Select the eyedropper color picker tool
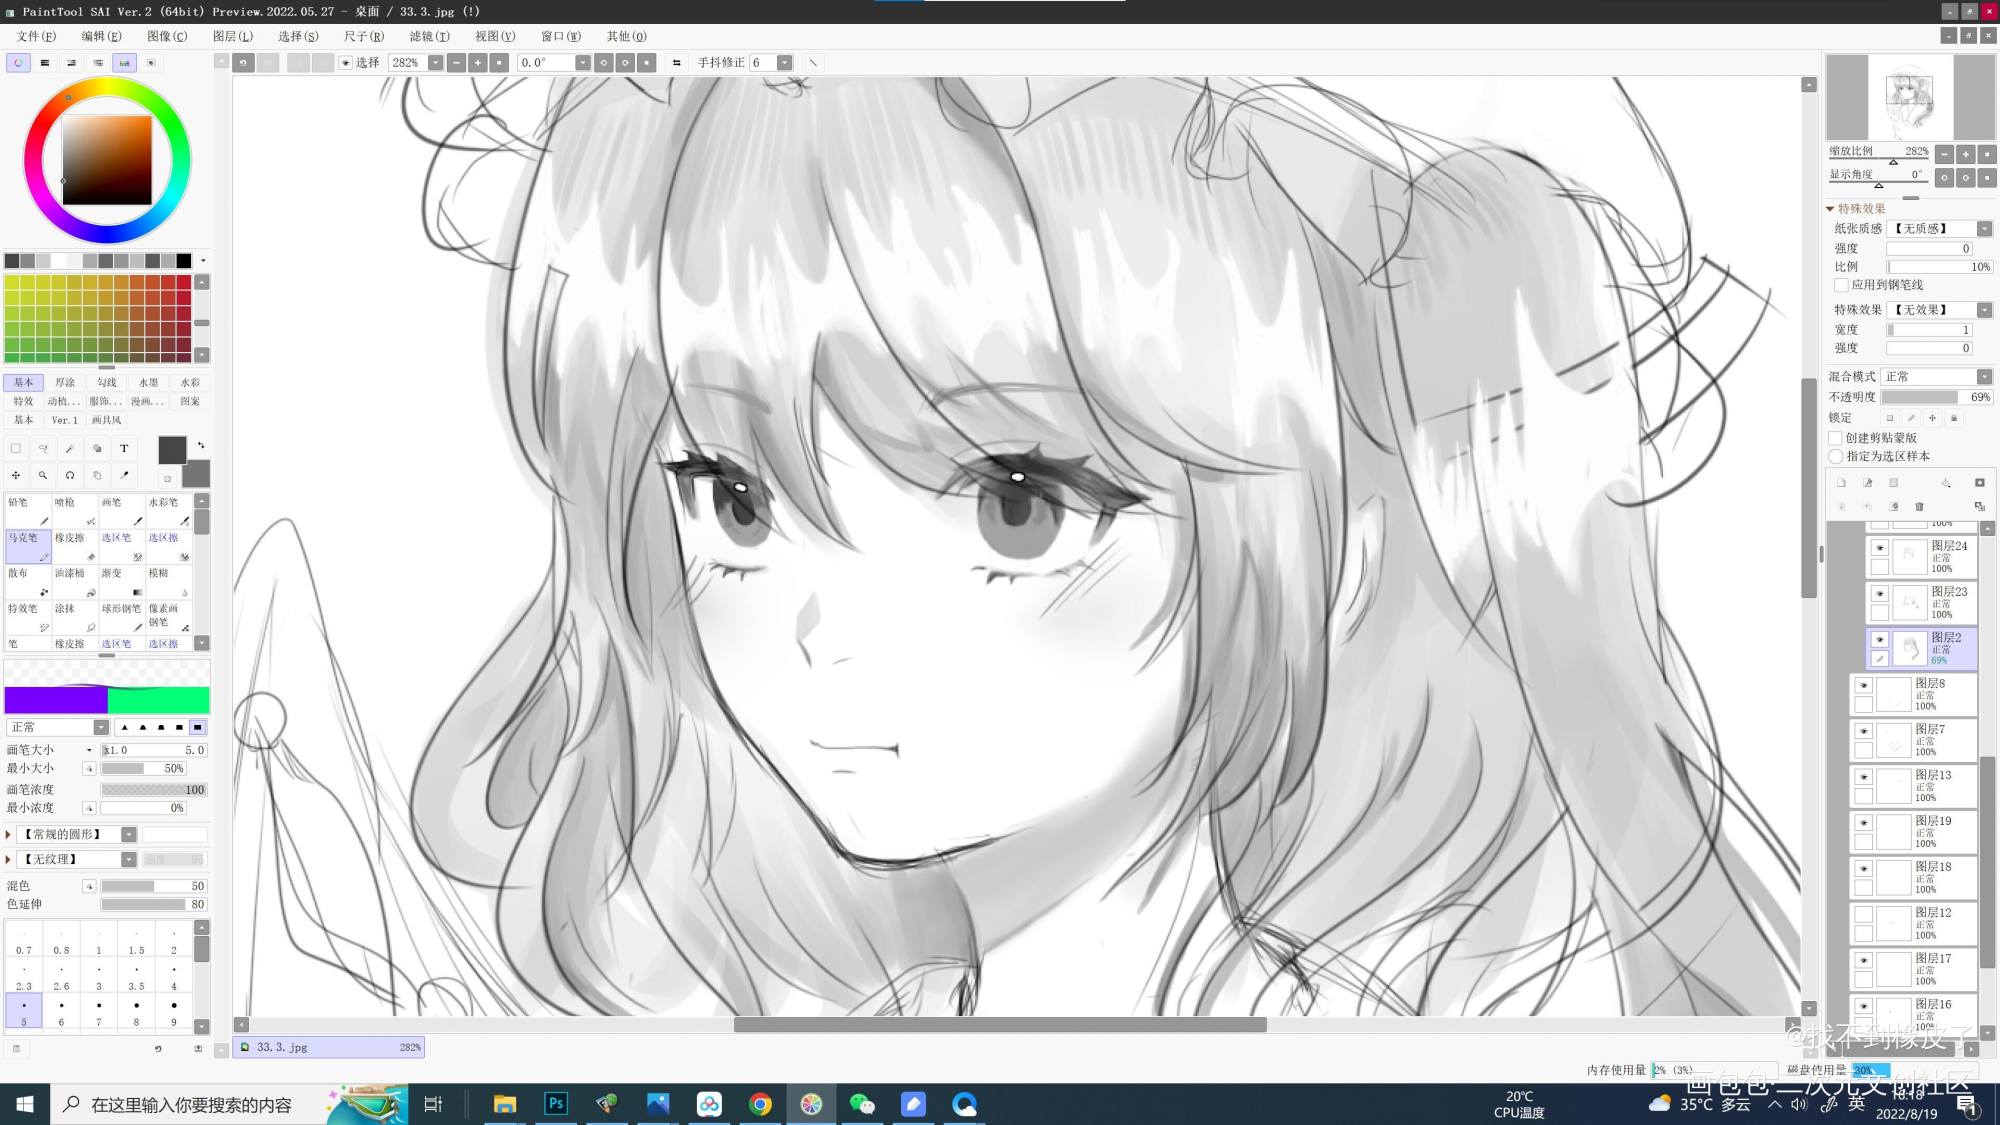 (x=124, y=475)
